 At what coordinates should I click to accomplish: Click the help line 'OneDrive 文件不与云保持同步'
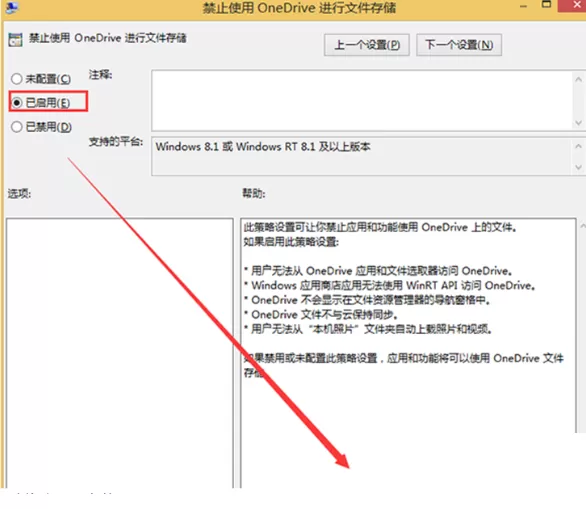(x=321, y=315)
